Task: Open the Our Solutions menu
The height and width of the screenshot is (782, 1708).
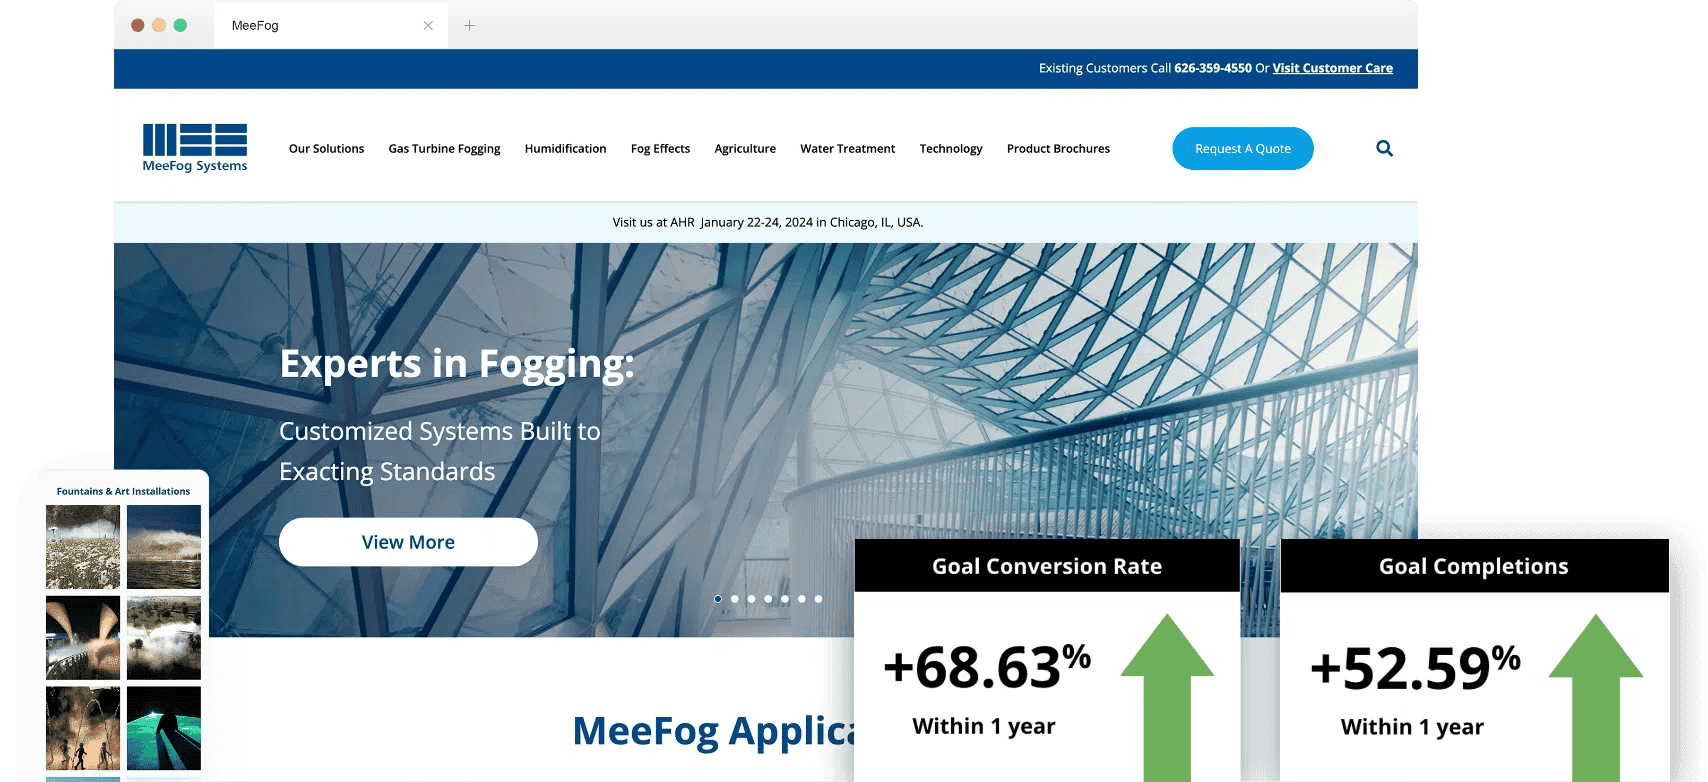Action: click(326, 149)
